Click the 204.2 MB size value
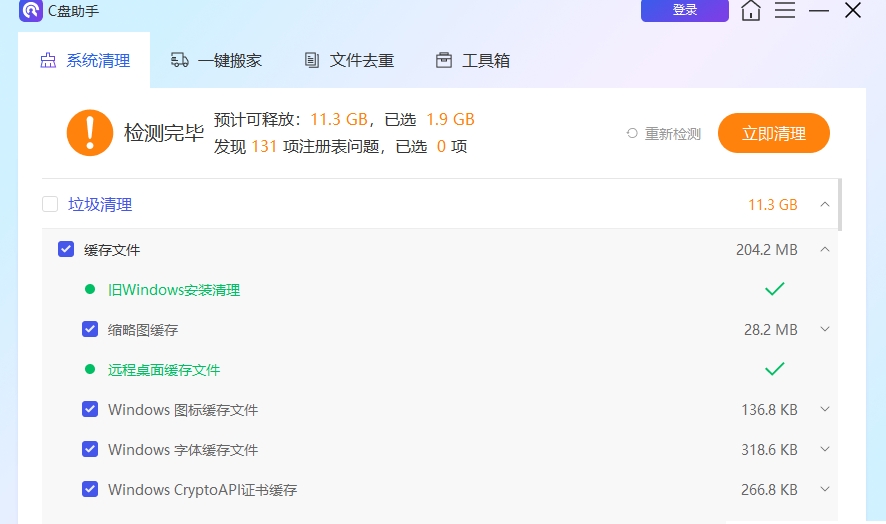The height and width of the screenshot is (524, 886). point(767,250)
